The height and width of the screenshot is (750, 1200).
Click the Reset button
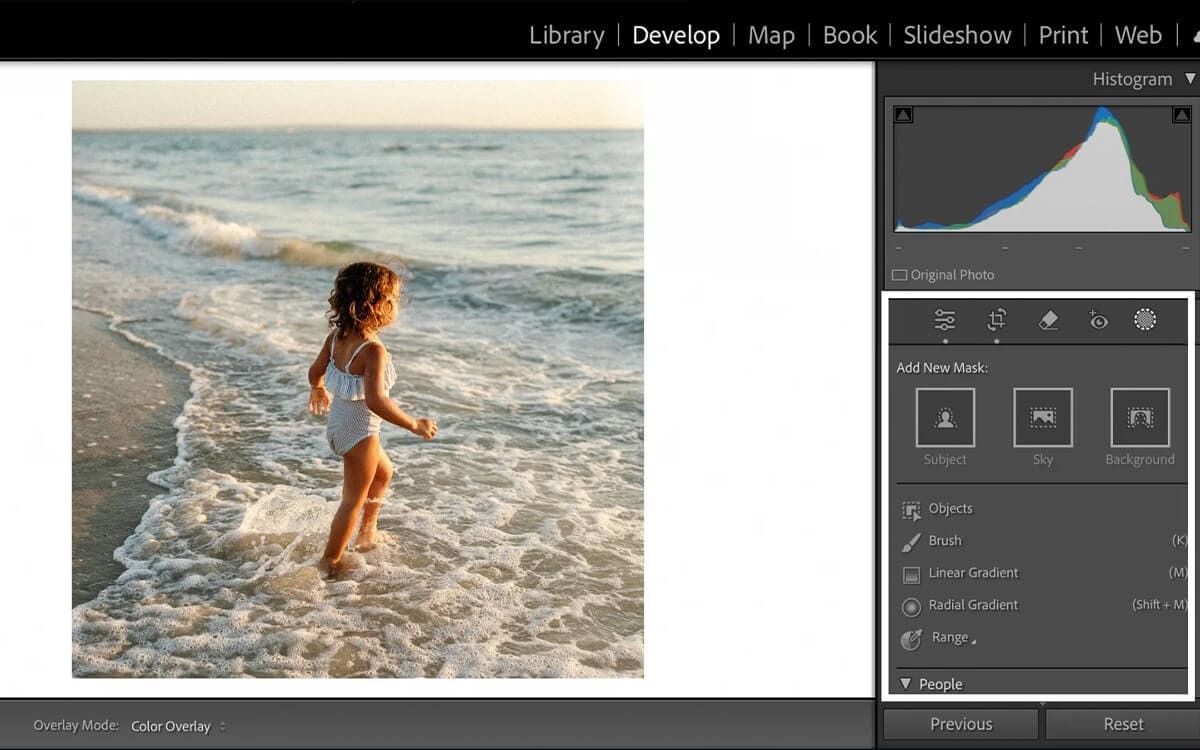(1123, 724)
